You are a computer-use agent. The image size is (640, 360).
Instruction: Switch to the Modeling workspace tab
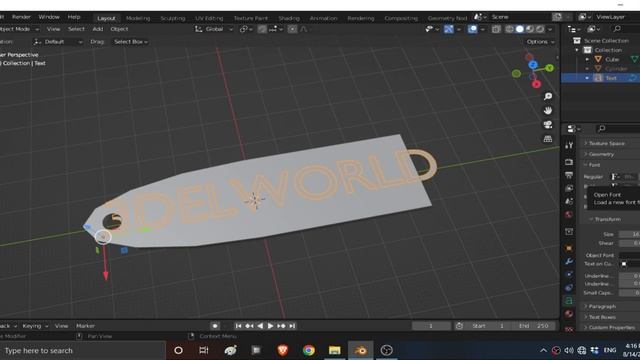[138, 18]
